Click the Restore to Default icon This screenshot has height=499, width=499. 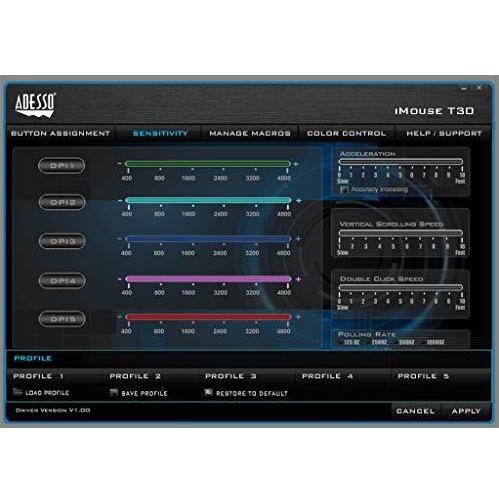pyautogui.click(x=208, y=392)
